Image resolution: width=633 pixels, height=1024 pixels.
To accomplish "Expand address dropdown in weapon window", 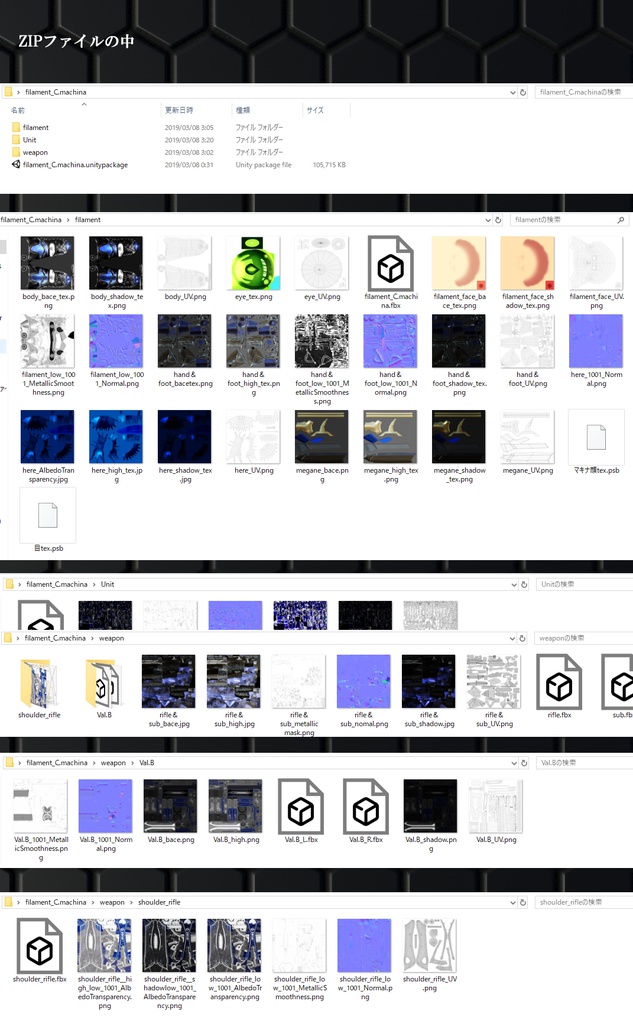I will (x=512, y=638).
